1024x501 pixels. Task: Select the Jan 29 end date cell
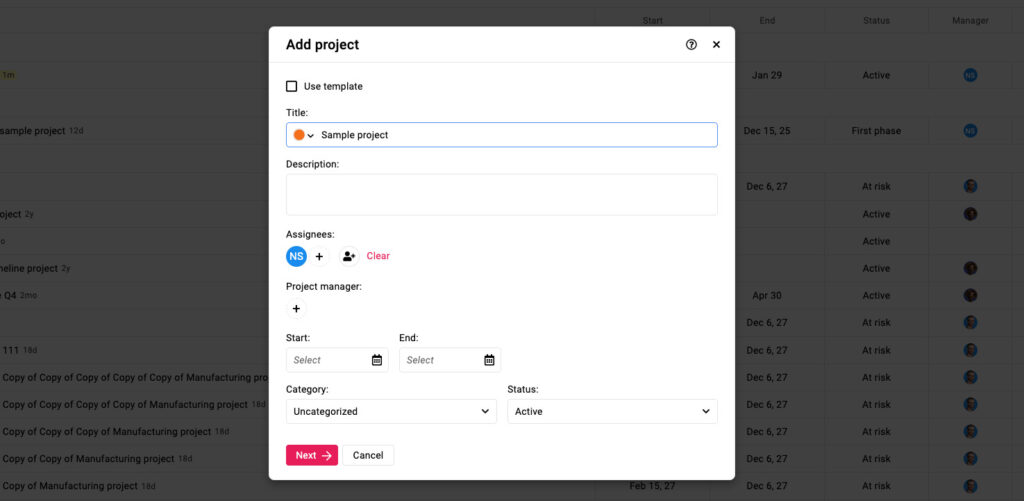(x=767, y=75)
